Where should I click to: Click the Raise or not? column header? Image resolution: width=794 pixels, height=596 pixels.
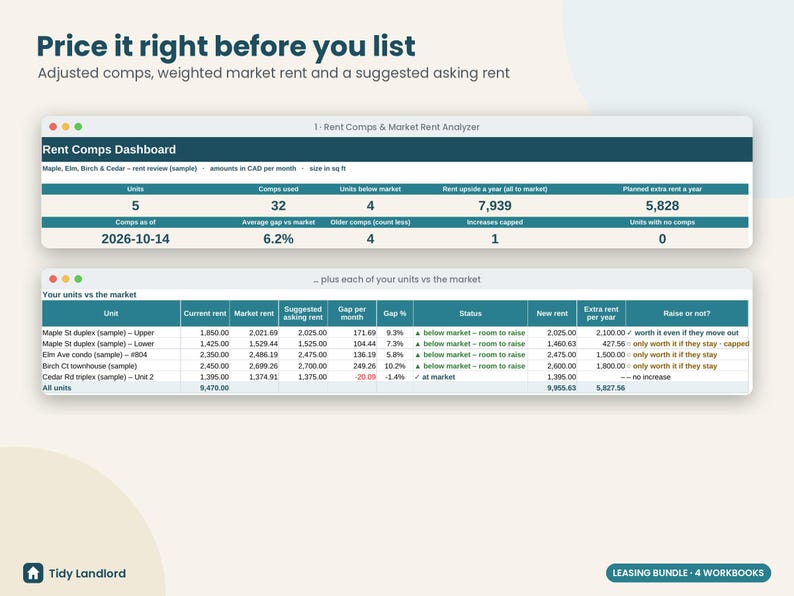(687, 313)
